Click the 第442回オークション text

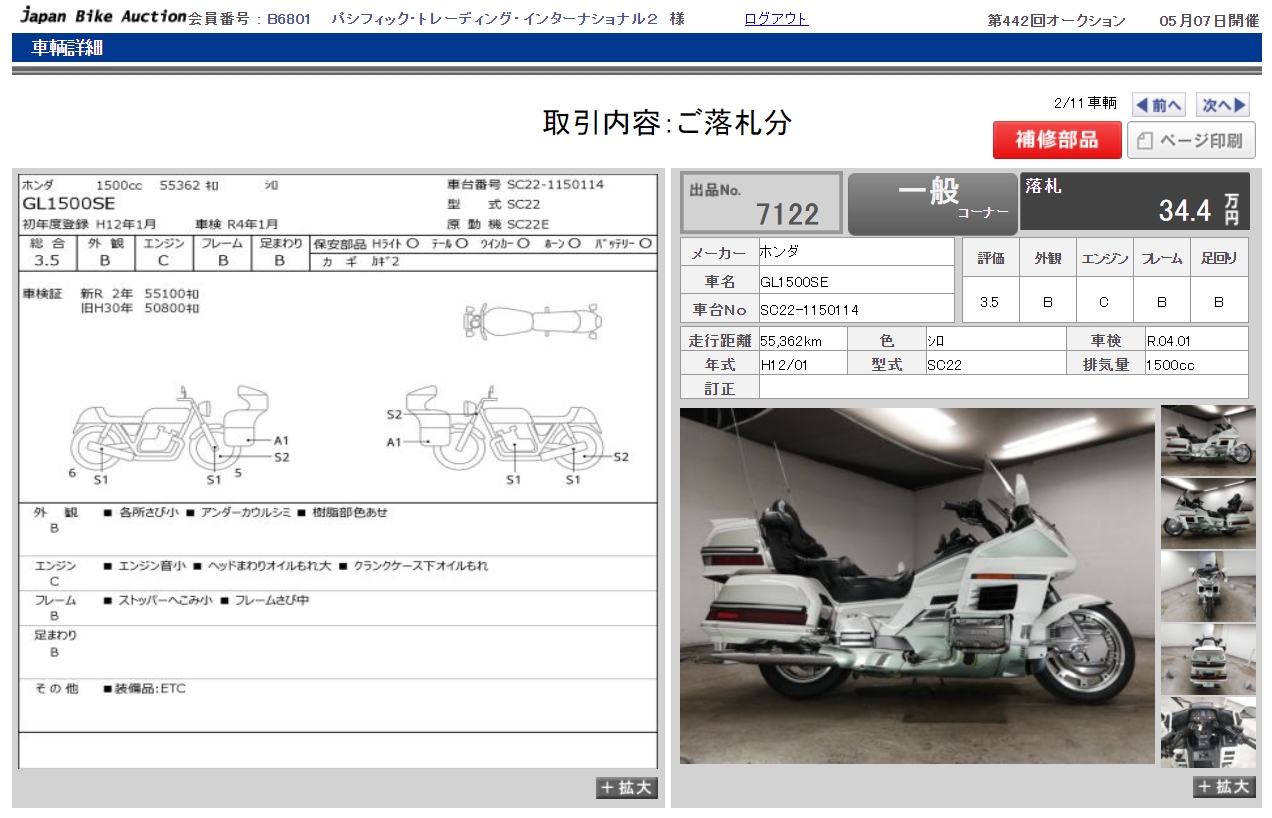pyautogui.click(x=1056, y=21)
